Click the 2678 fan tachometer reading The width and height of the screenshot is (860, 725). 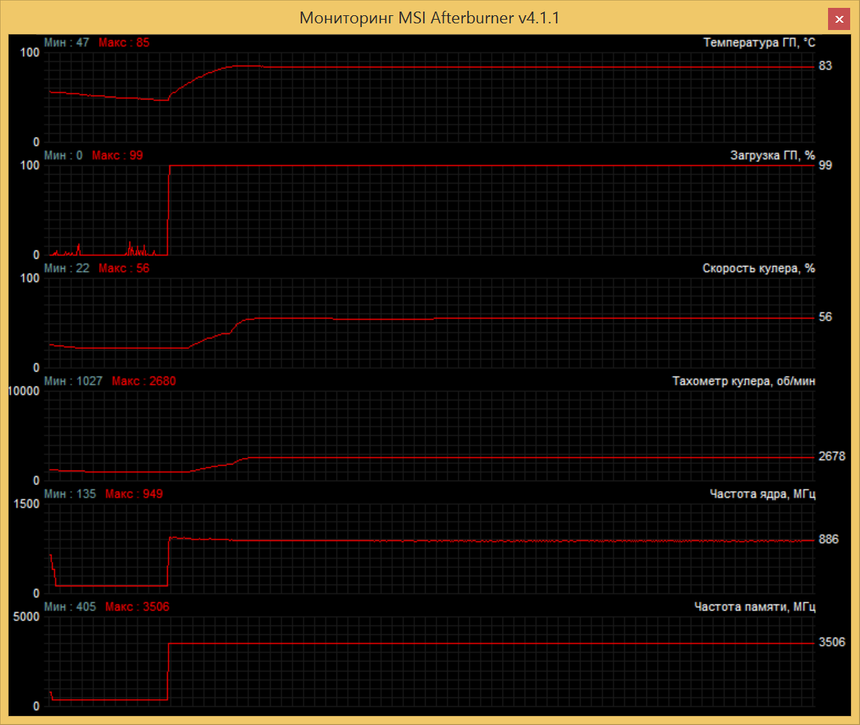point(832,455)
